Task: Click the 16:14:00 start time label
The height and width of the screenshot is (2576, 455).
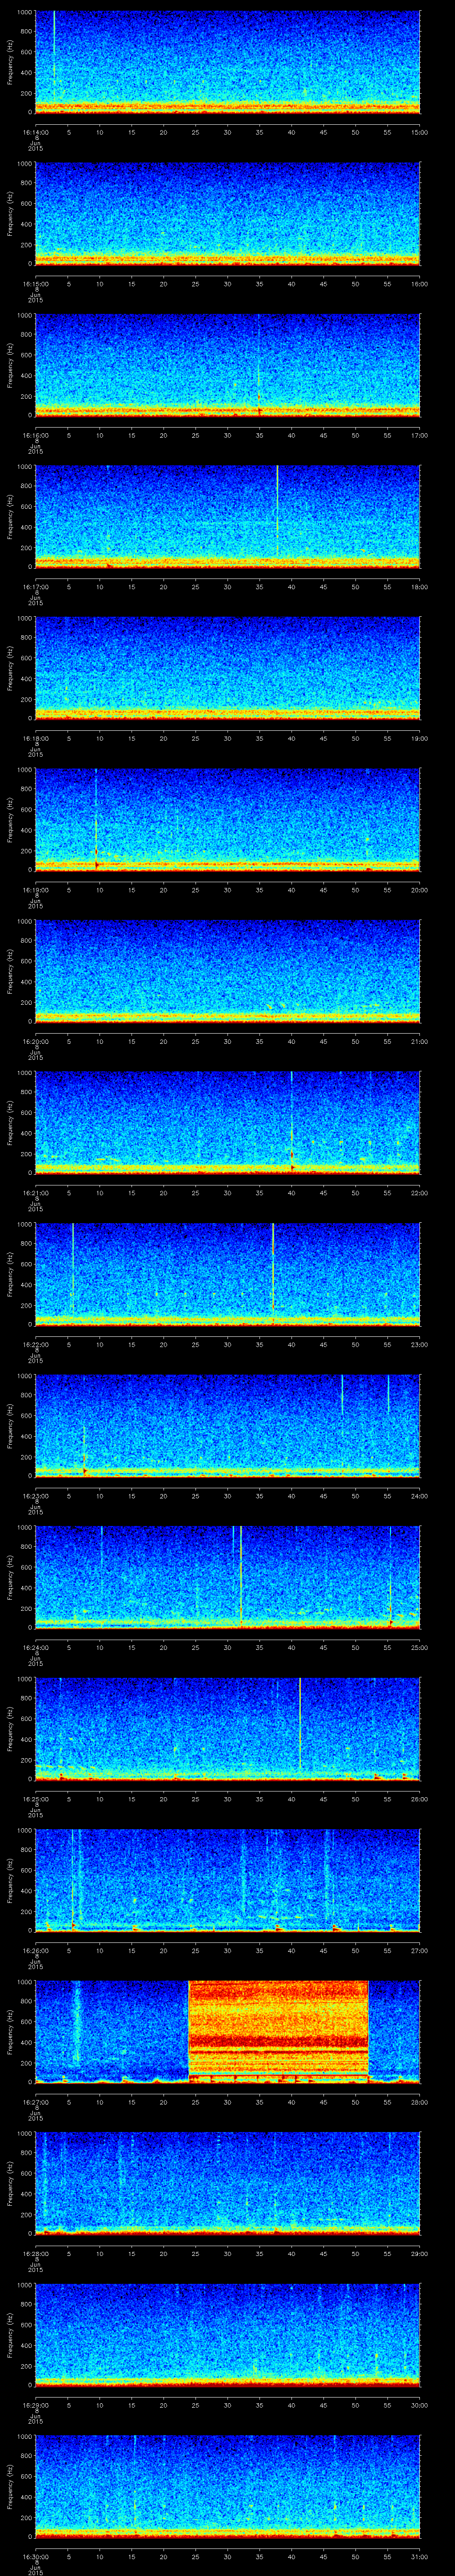Action: point(35,132)
